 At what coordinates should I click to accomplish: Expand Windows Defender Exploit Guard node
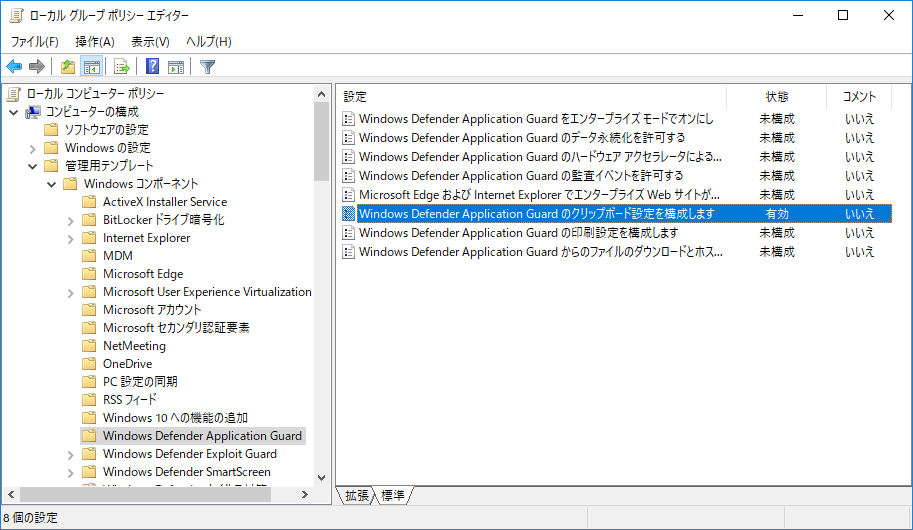pyautogui.click(x=70, y=455)
